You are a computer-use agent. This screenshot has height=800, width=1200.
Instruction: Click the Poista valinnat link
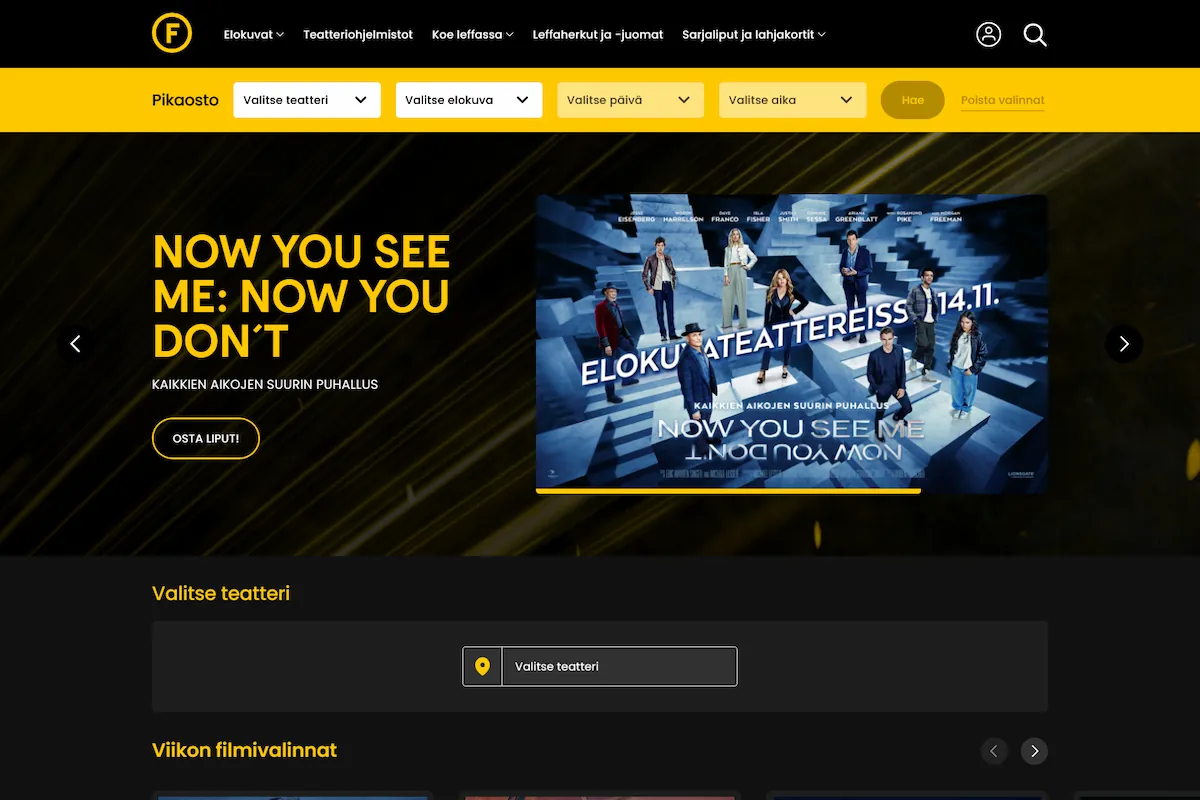pos(1002,100)
